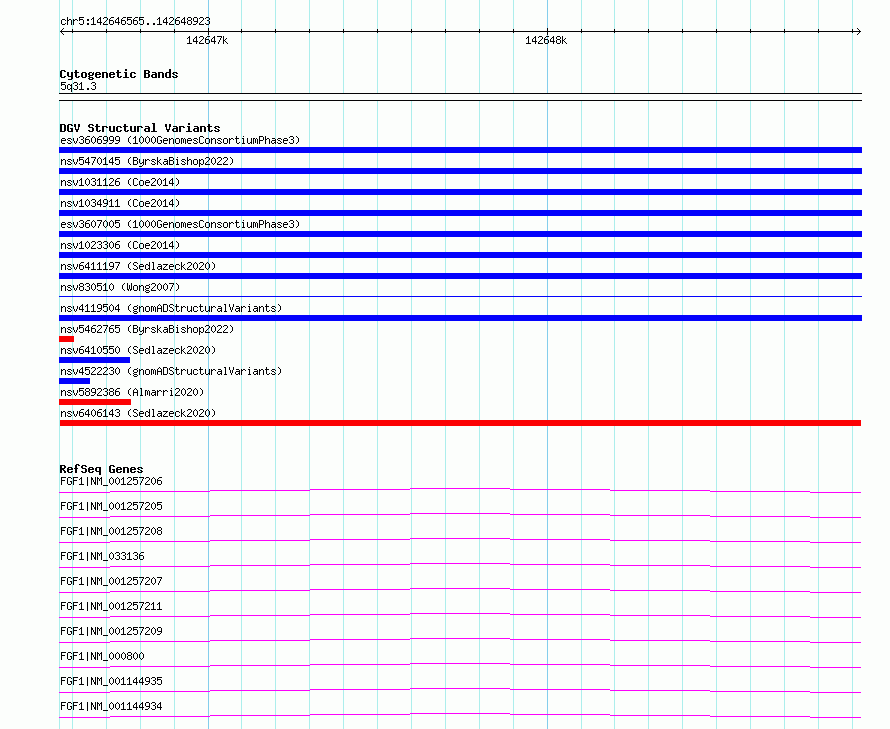Open variant nsv1034911 (Coe2014) label

point(120,203)
